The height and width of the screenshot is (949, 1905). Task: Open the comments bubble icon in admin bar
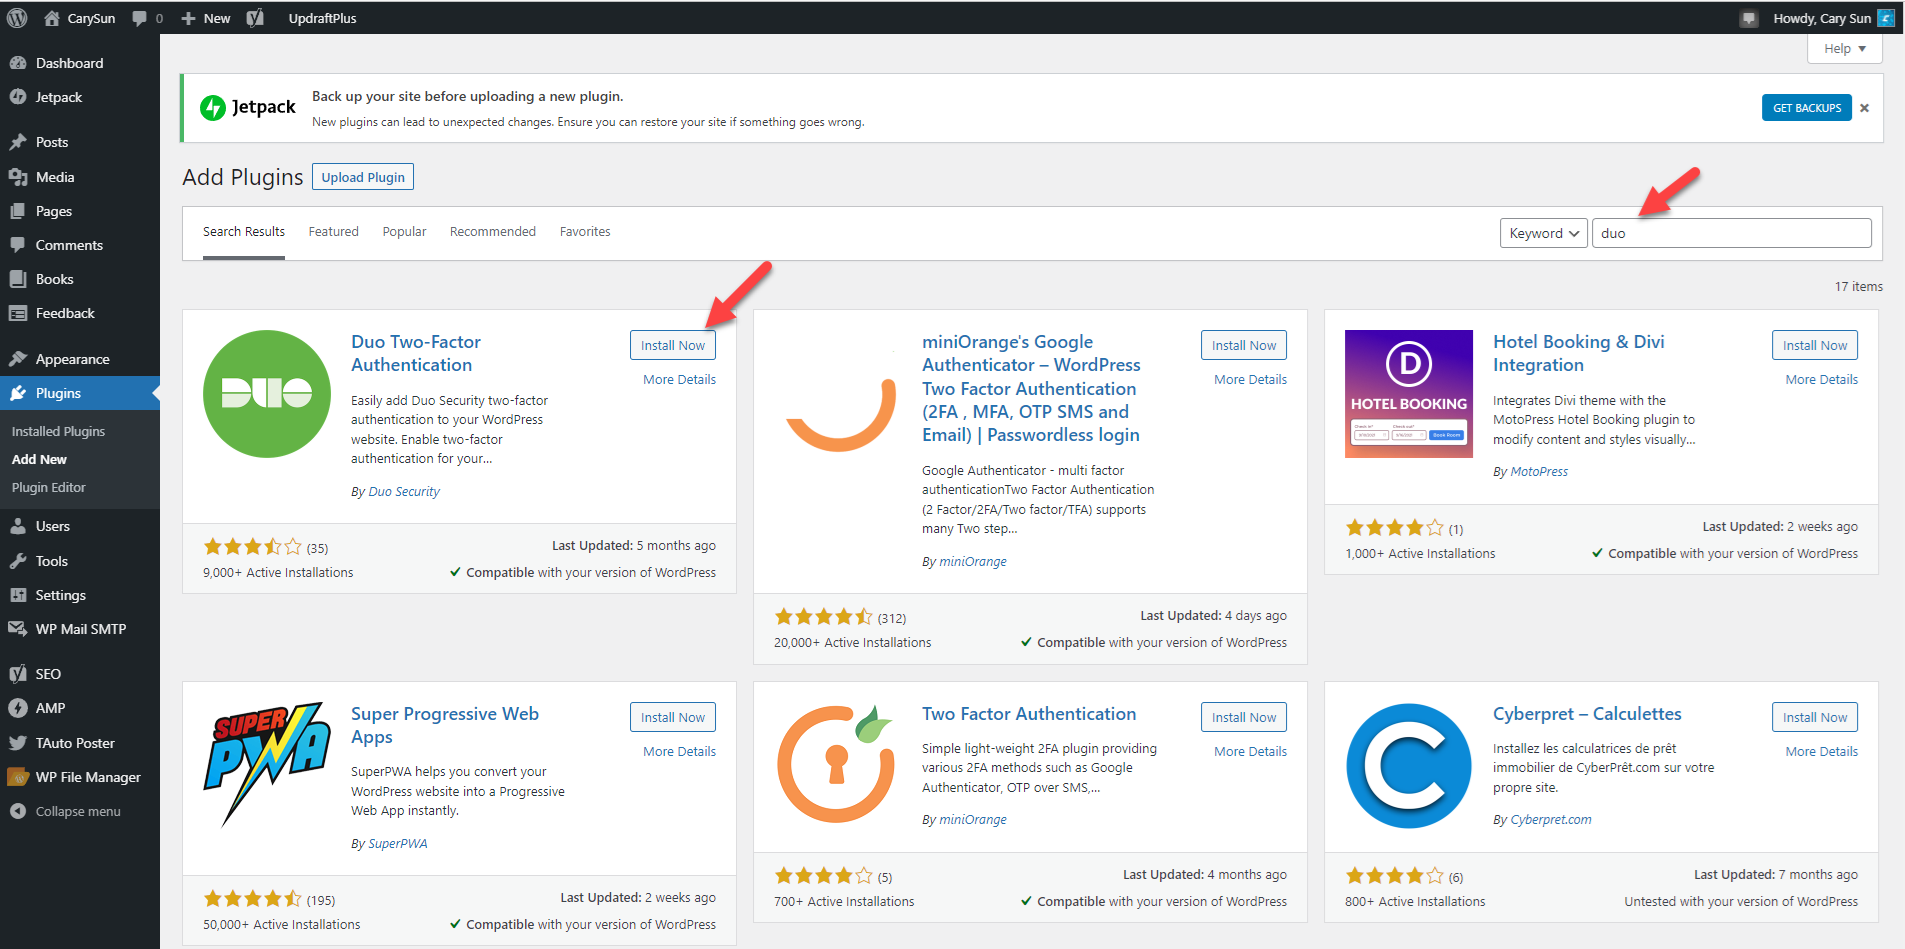(139, 18)
